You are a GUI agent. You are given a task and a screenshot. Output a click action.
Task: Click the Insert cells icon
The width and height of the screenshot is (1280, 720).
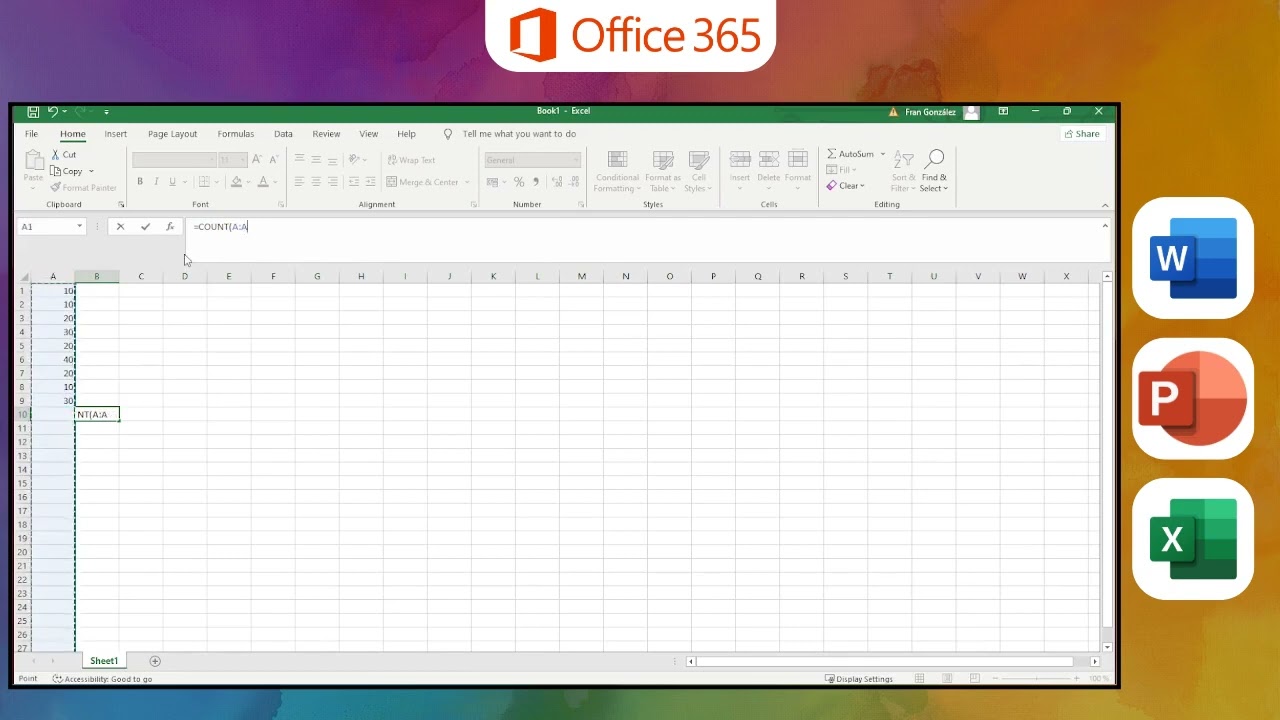[740, 160]
